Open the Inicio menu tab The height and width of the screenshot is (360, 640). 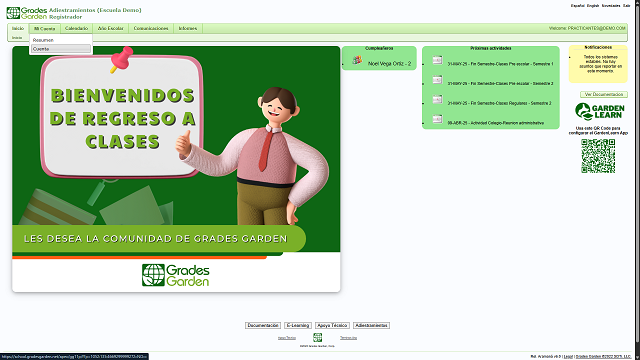pyautogui.click(x=18, y=28)
